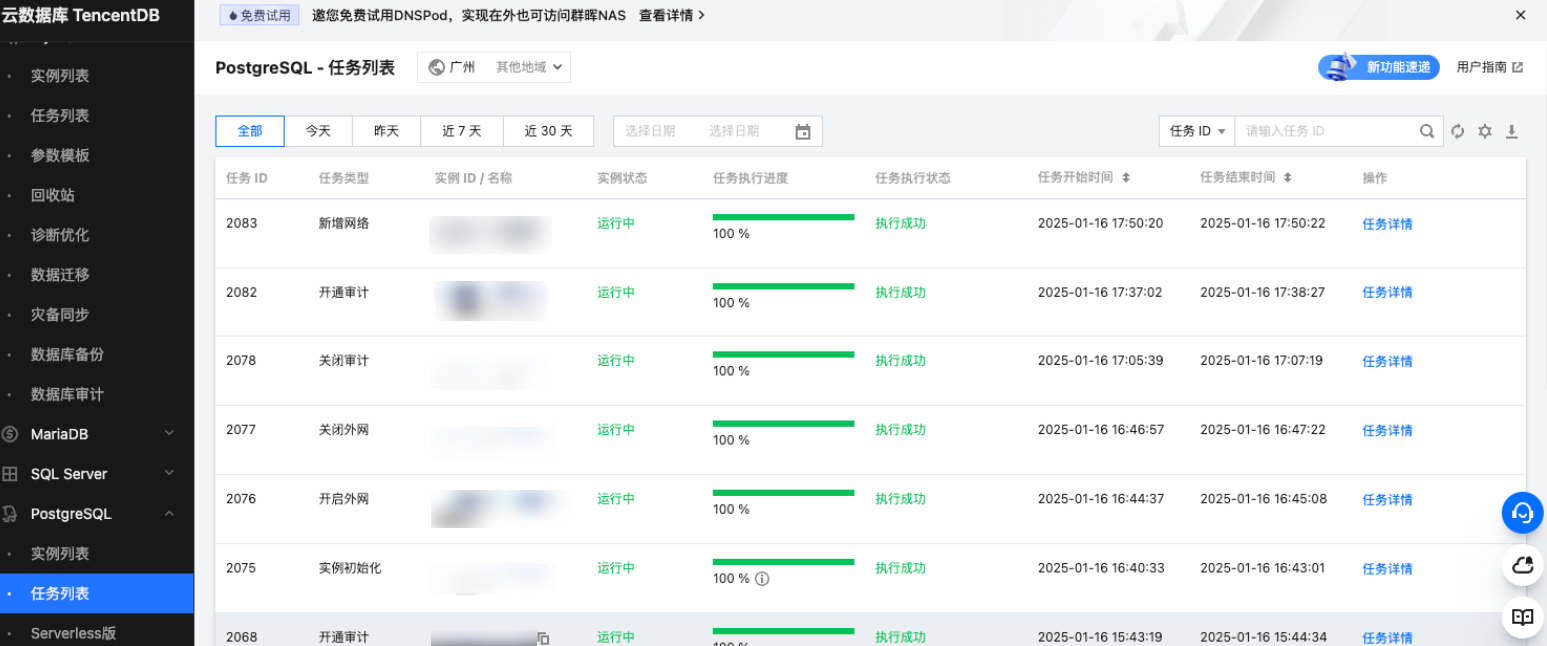Viewport: 1547px width, 646px height.
Task: Select the 全部 time filter tab
Action: (x=250, y=131)
